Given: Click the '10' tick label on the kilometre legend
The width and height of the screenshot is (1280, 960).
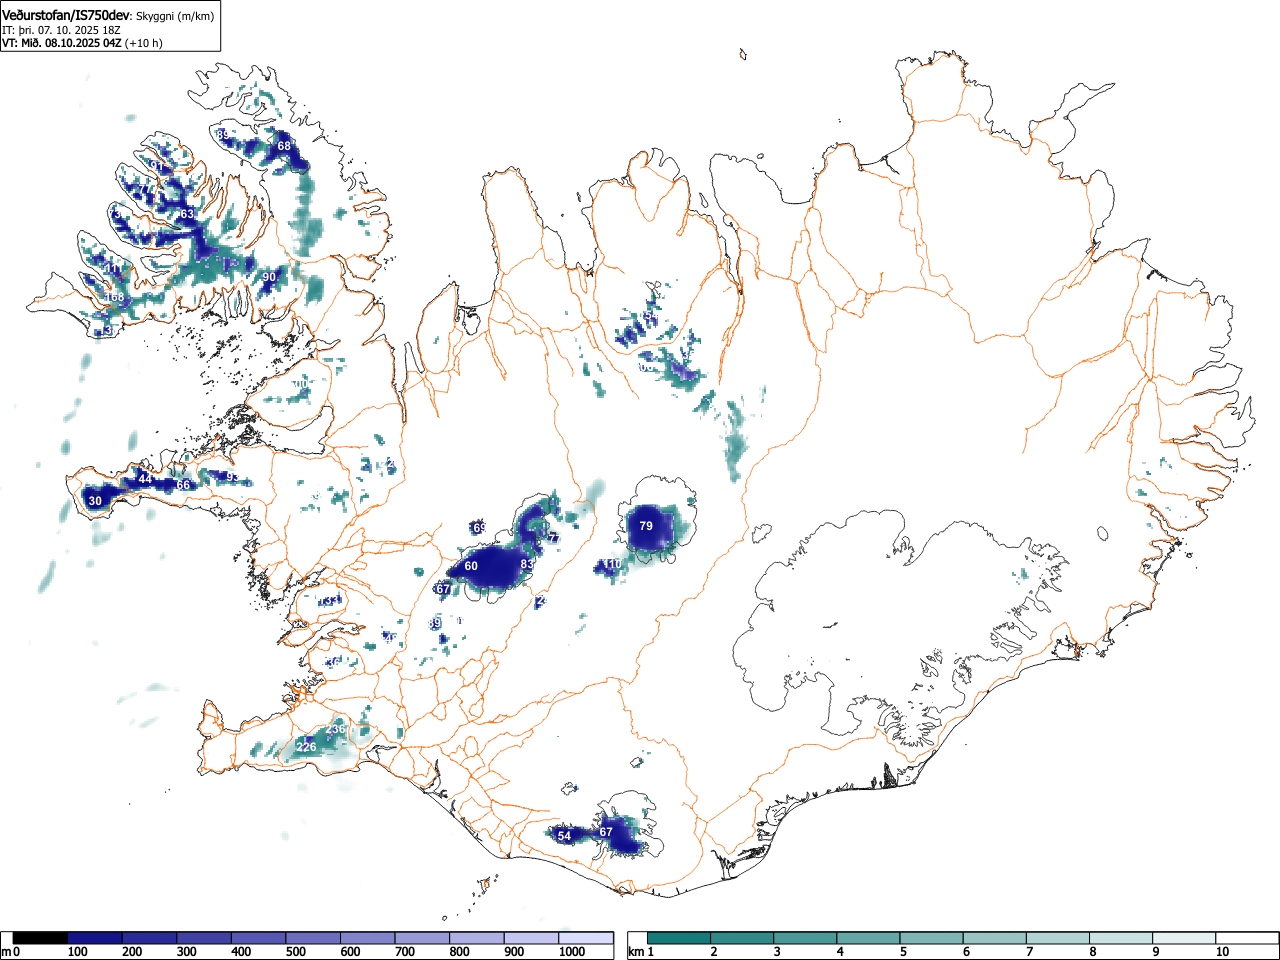Looking at the screenshot, I should (x=1222, y=952).
